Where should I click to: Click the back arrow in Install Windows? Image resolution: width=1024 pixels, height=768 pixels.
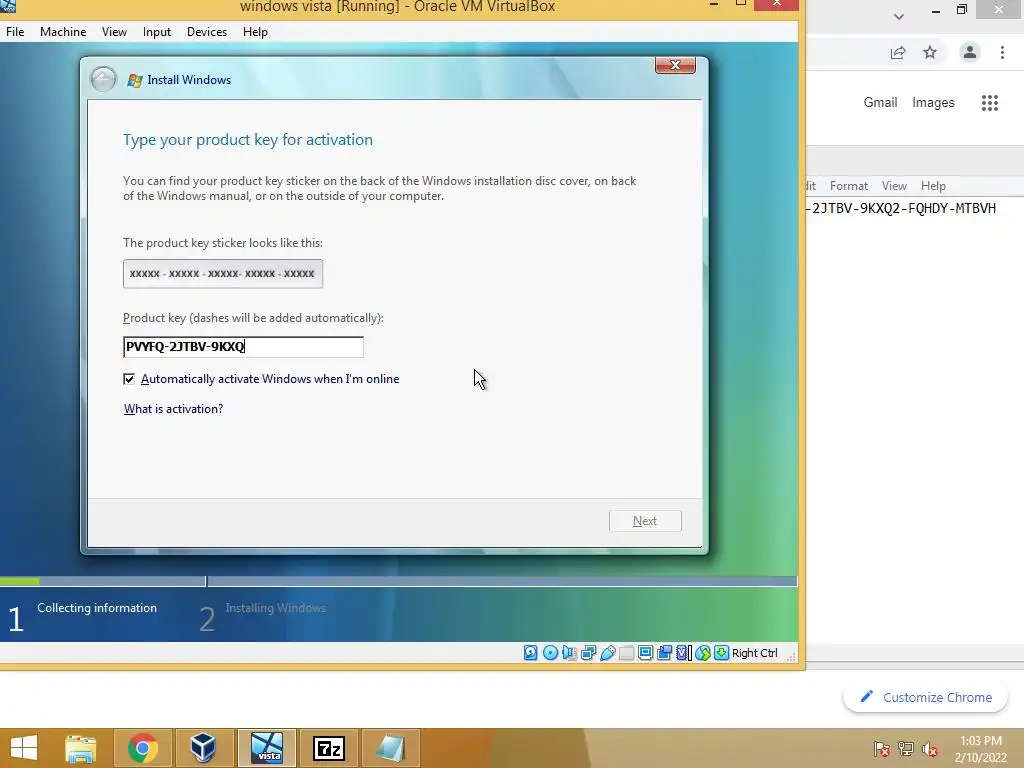pos(103,80)
